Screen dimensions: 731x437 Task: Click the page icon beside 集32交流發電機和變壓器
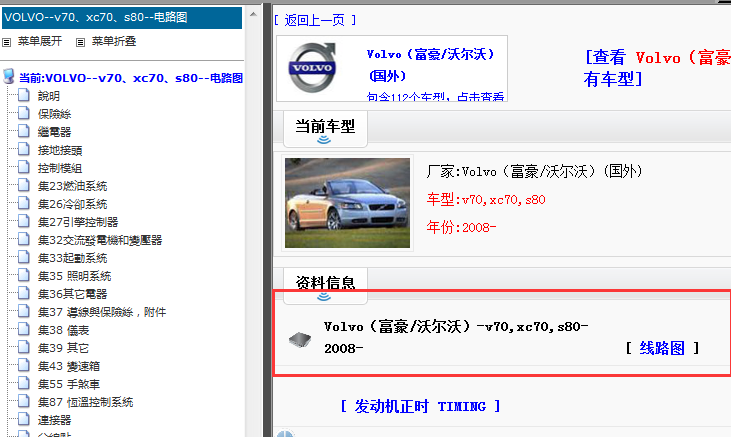point(24,239)
